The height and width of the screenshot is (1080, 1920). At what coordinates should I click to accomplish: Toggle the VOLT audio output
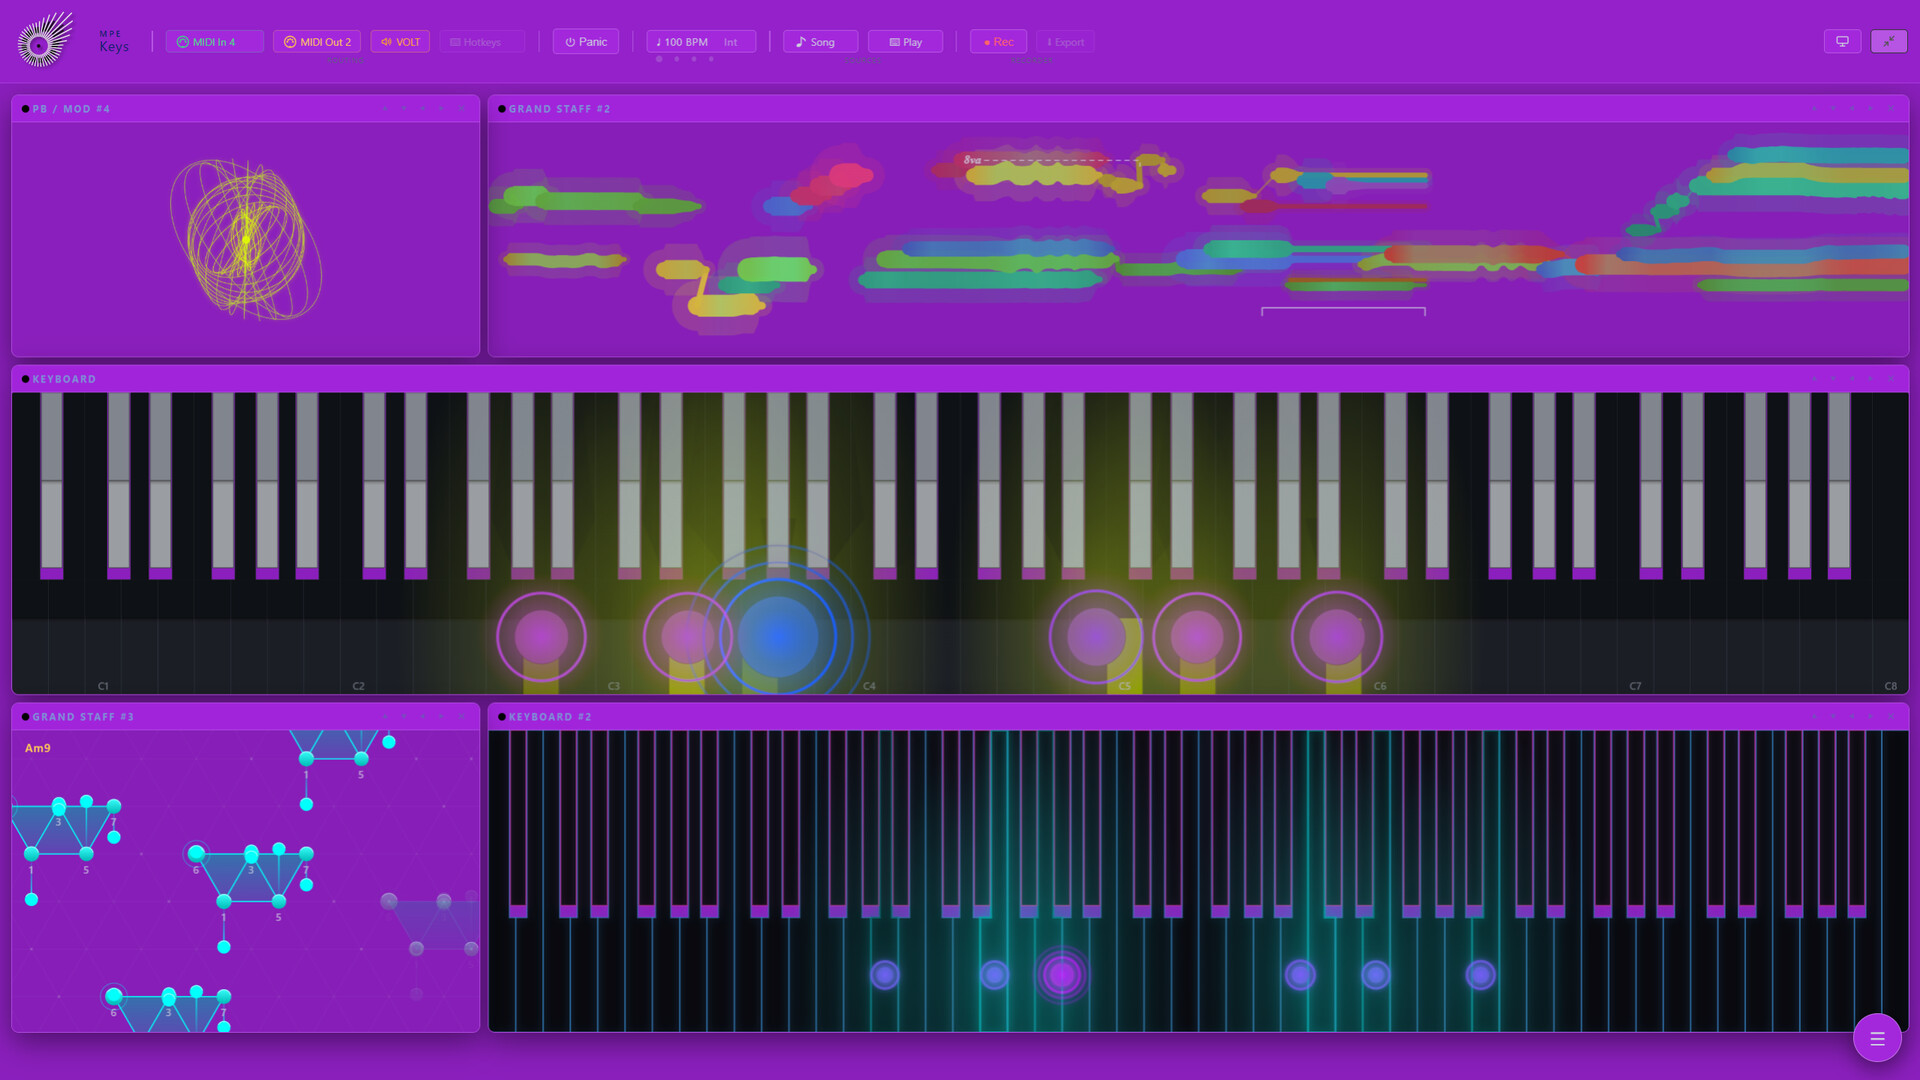pos(400,42)
